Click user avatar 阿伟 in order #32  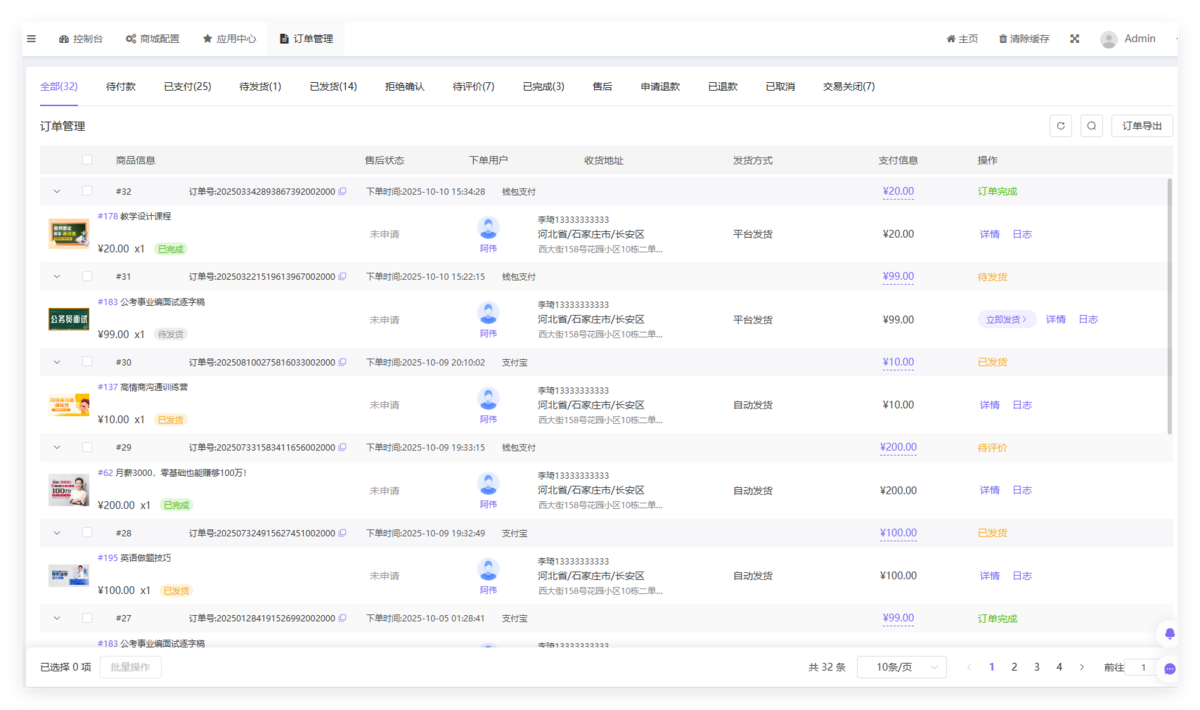coord(488,227)
